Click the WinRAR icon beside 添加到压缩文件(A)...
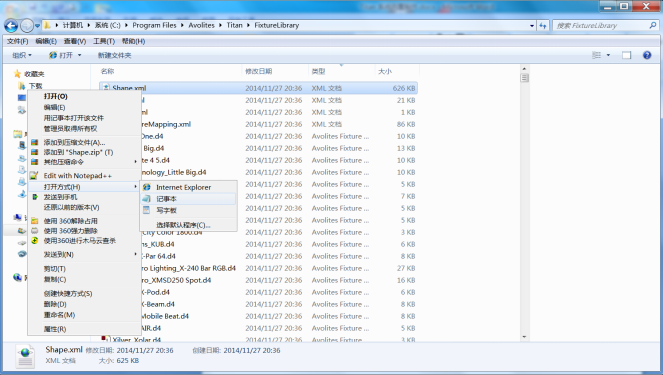The image size is (663, 375). (35, 142)
